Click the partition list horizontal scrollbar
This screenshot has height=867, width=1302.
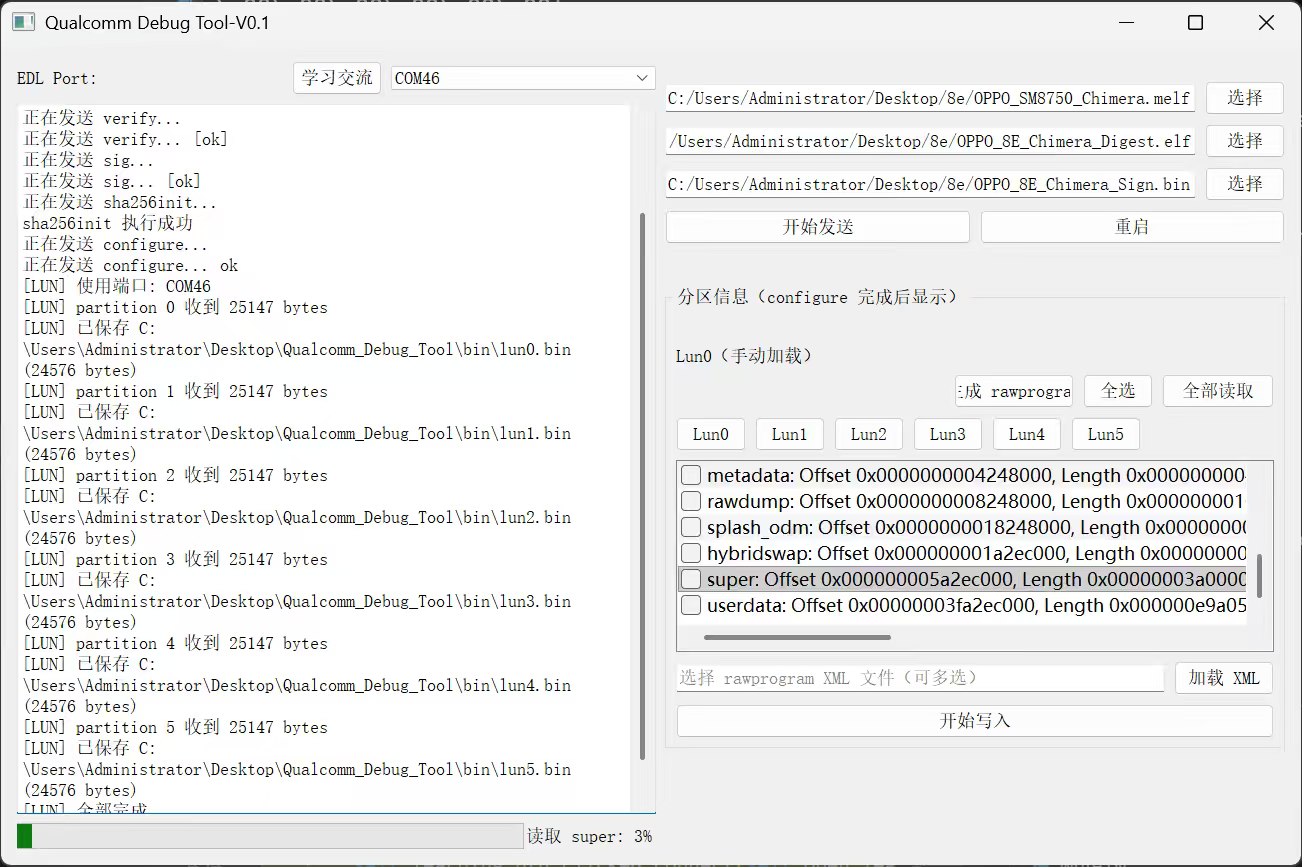(x=797, y=637)
